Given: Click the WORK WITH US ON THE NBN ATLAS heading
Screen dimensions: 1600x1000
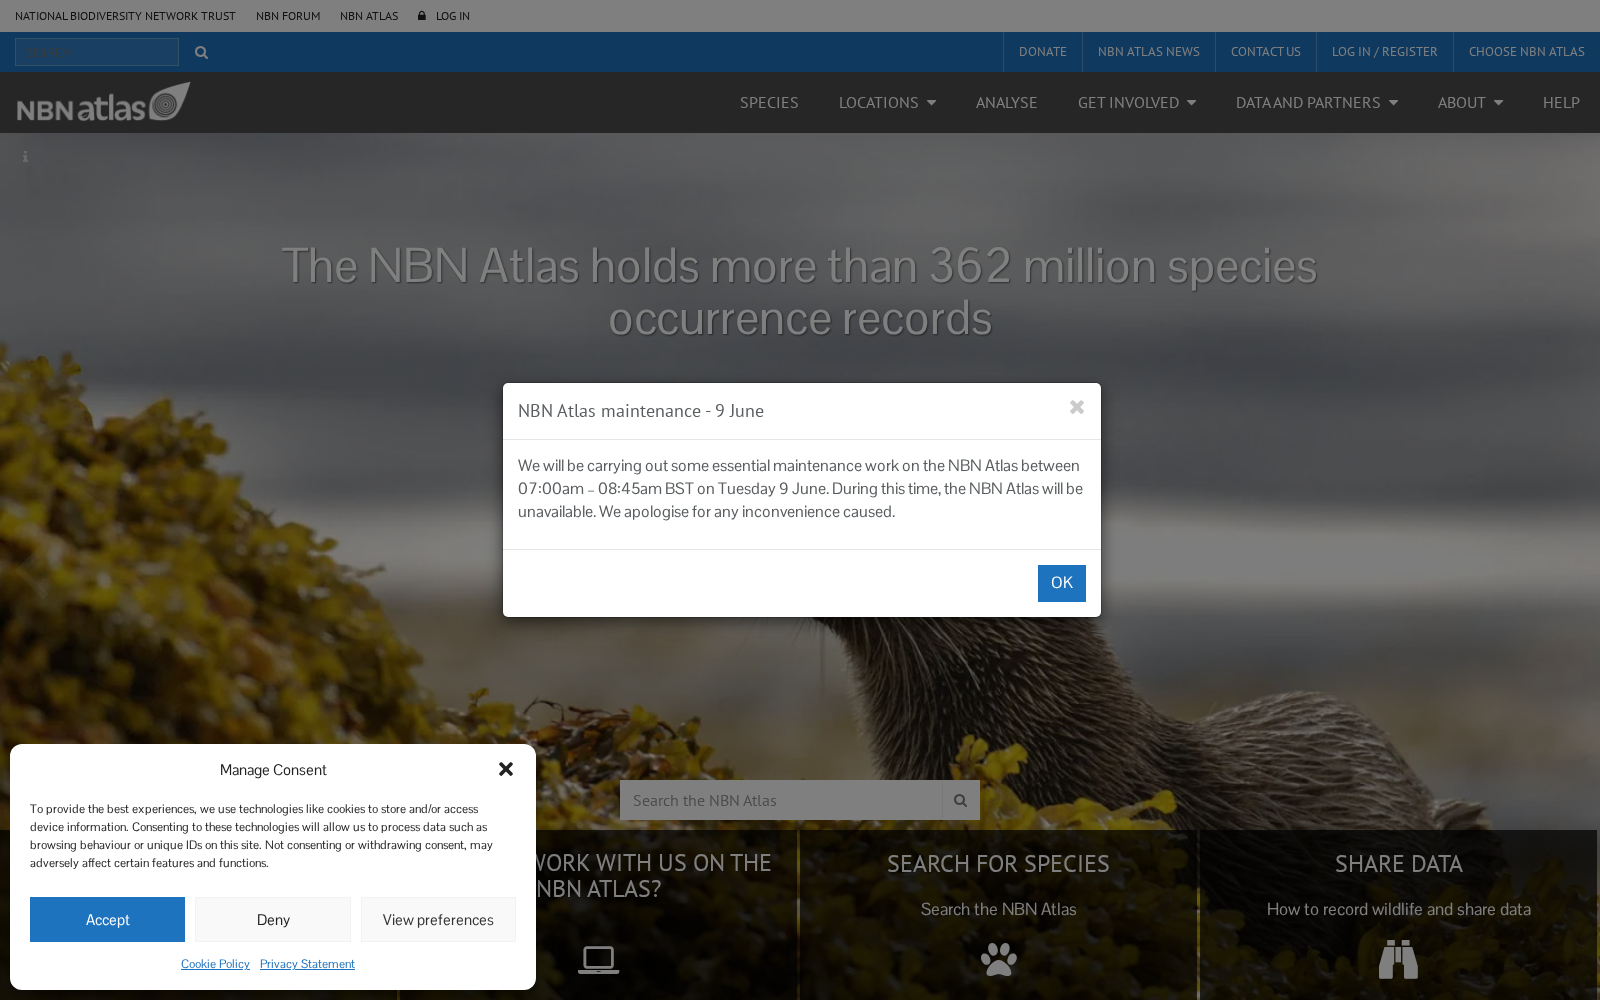Looking at the screenshot, I should [x=653, y=876].
